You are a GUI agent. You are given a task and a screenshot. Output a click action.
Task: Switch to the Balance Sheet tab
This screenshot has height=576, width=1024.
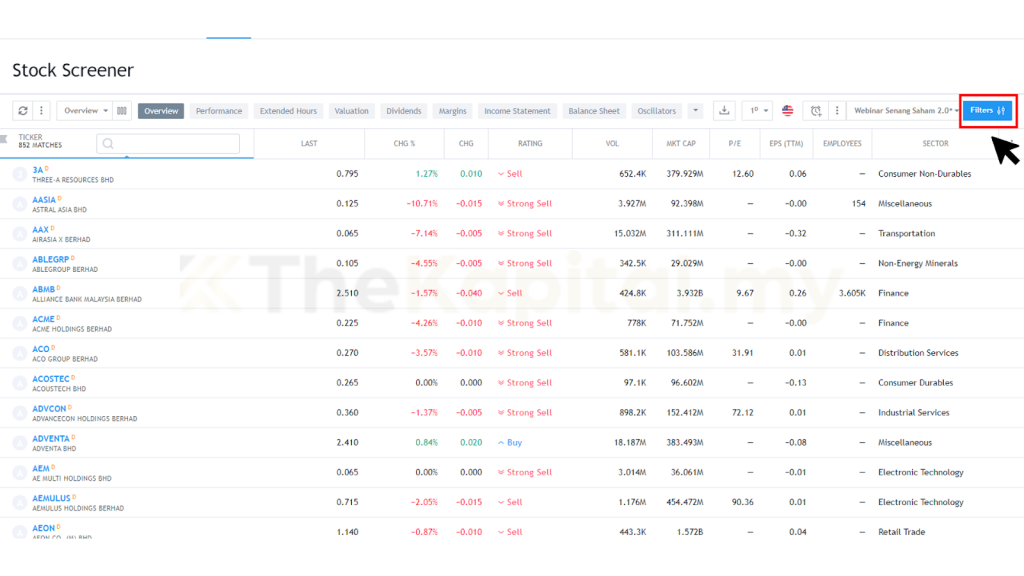pos(594,111)
